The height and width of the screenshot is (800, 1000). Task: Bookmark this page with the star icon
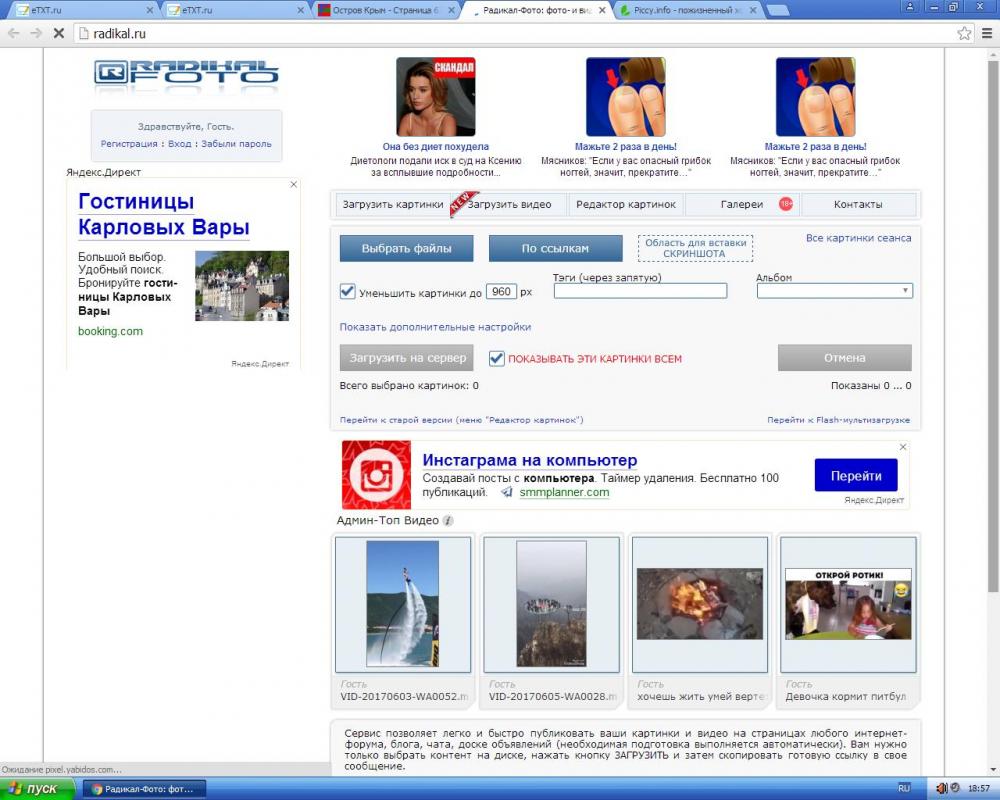(x=964, y=33)
